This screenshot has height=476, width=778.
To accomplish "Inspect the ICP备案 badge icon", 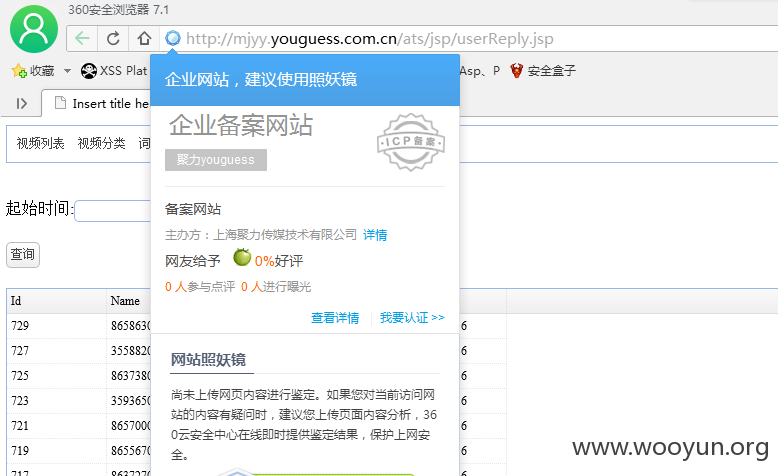I will click(x=411, y=142).
